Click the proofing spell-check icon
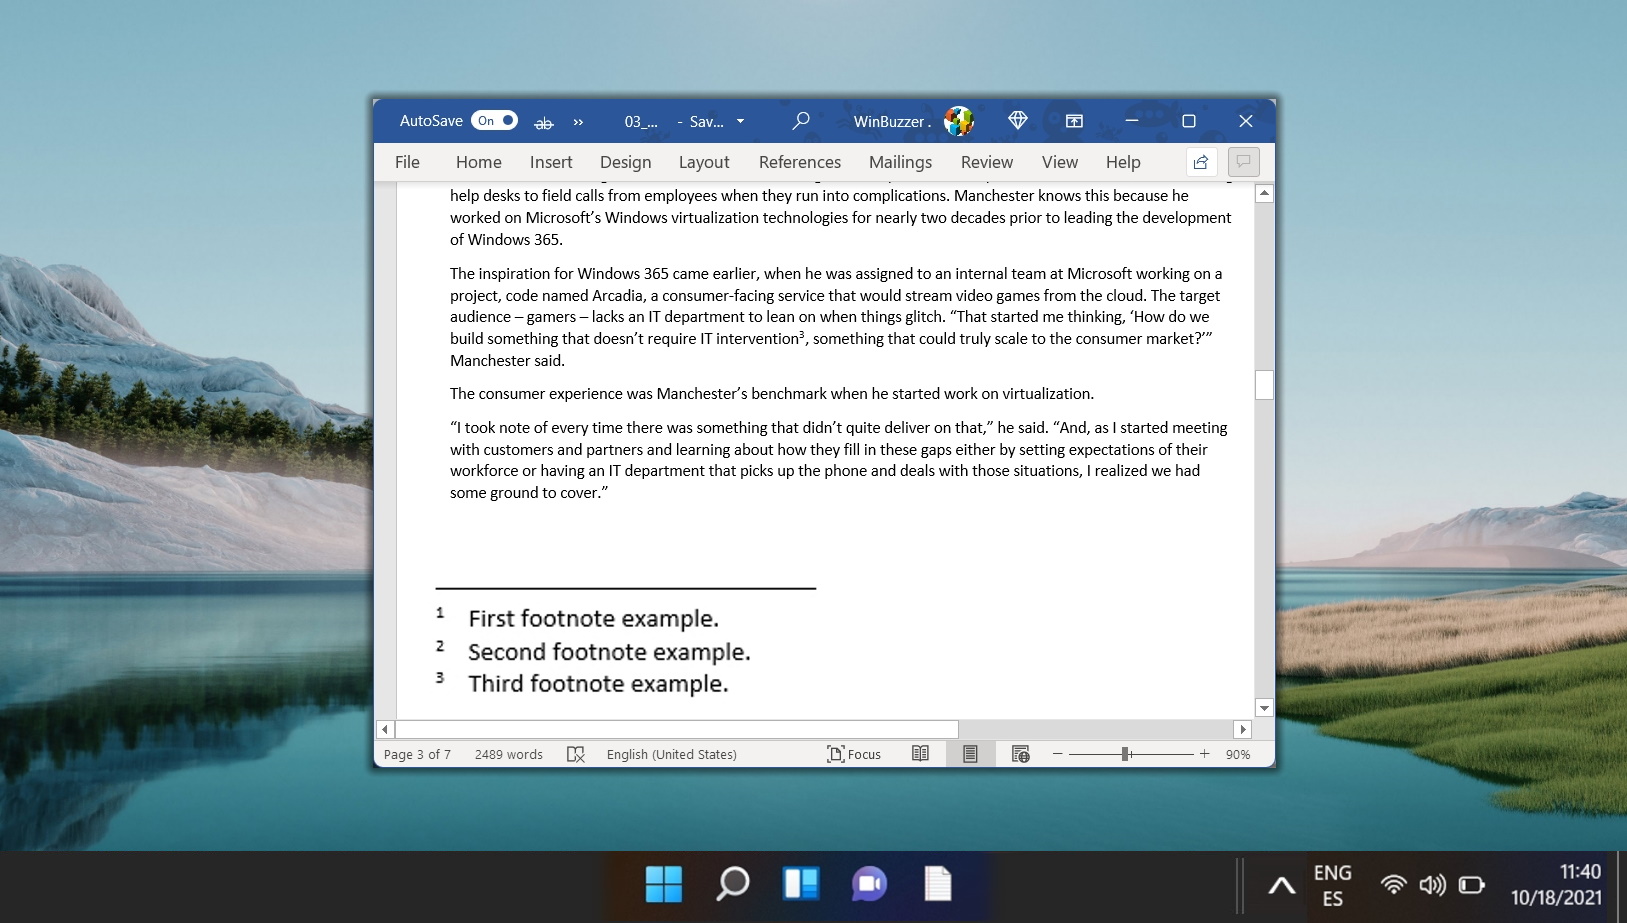1627x923 pixels. 576,754
